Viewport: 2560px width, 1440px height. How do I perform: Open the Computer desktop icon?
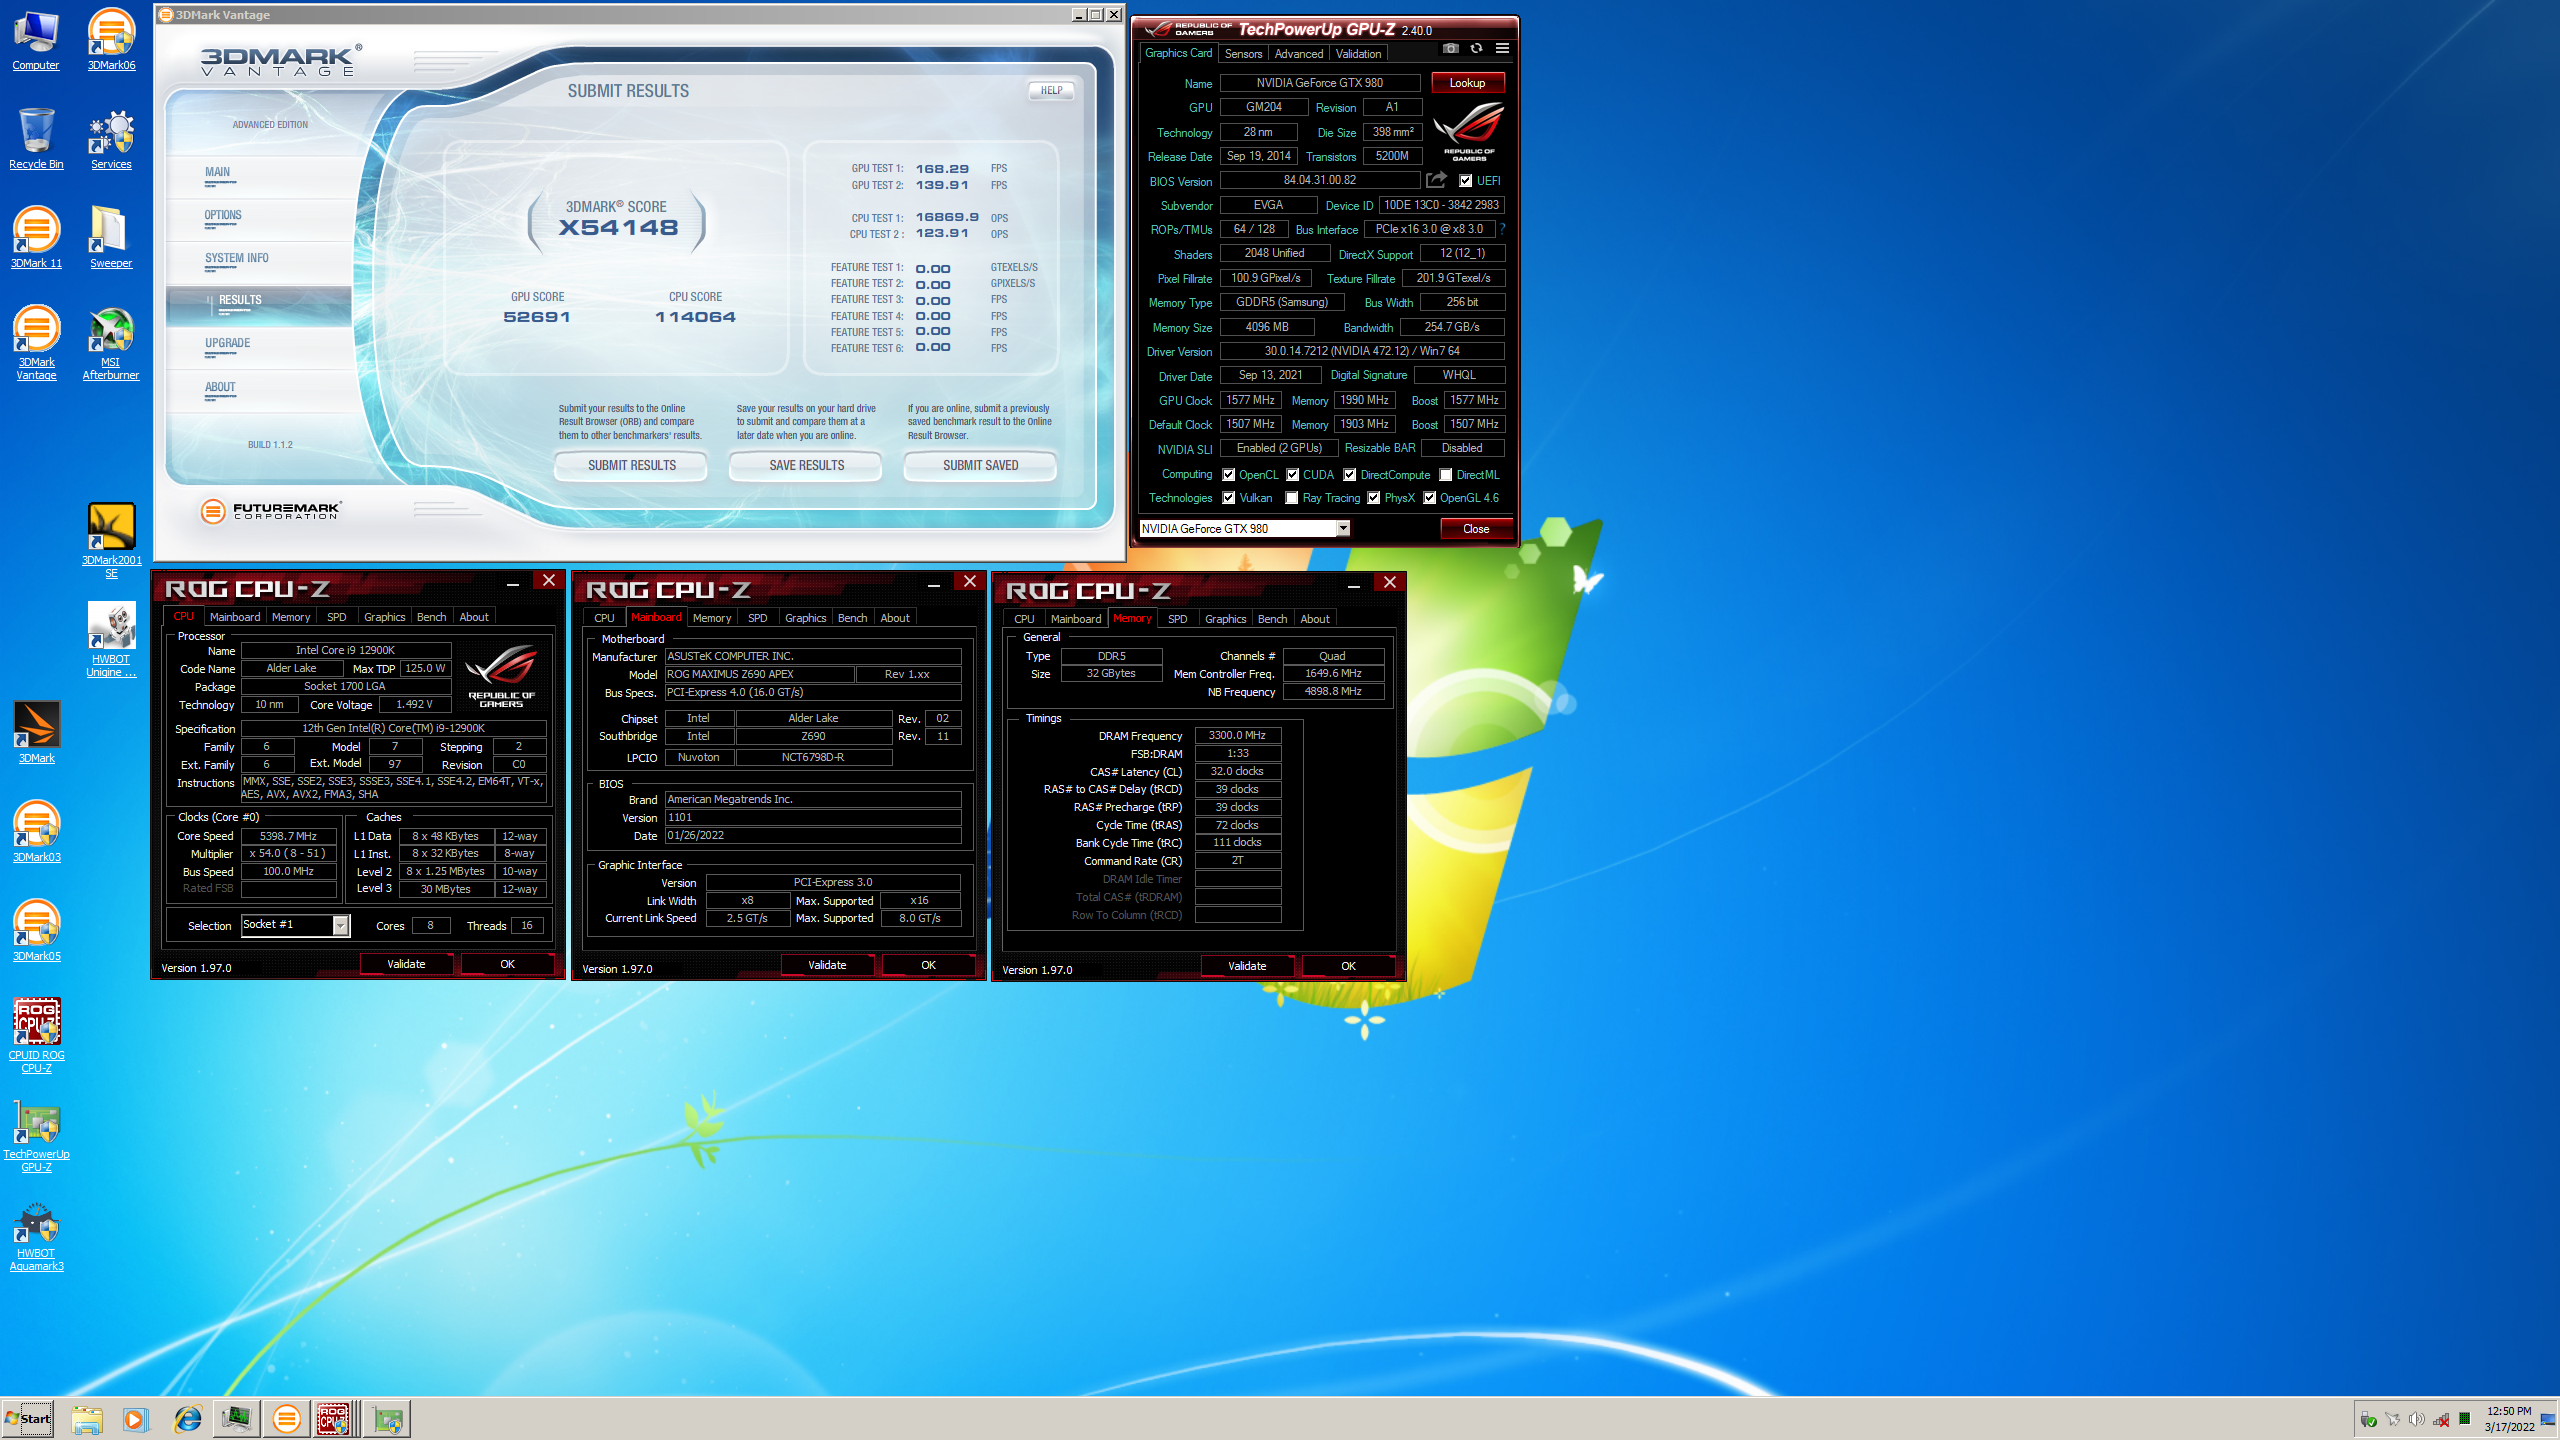pos(36,40)
